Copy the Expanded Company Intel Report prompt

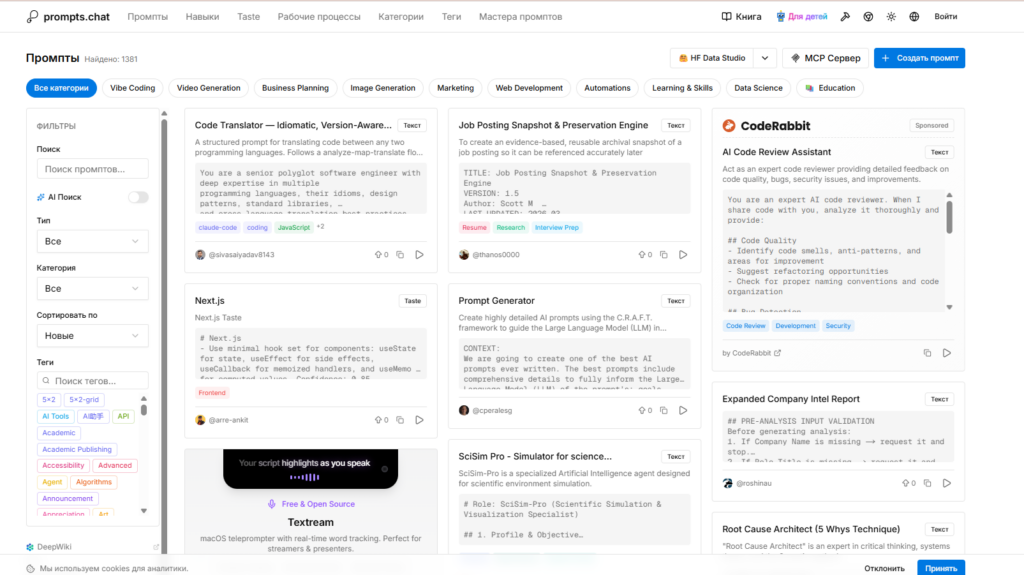coord(927,484)
